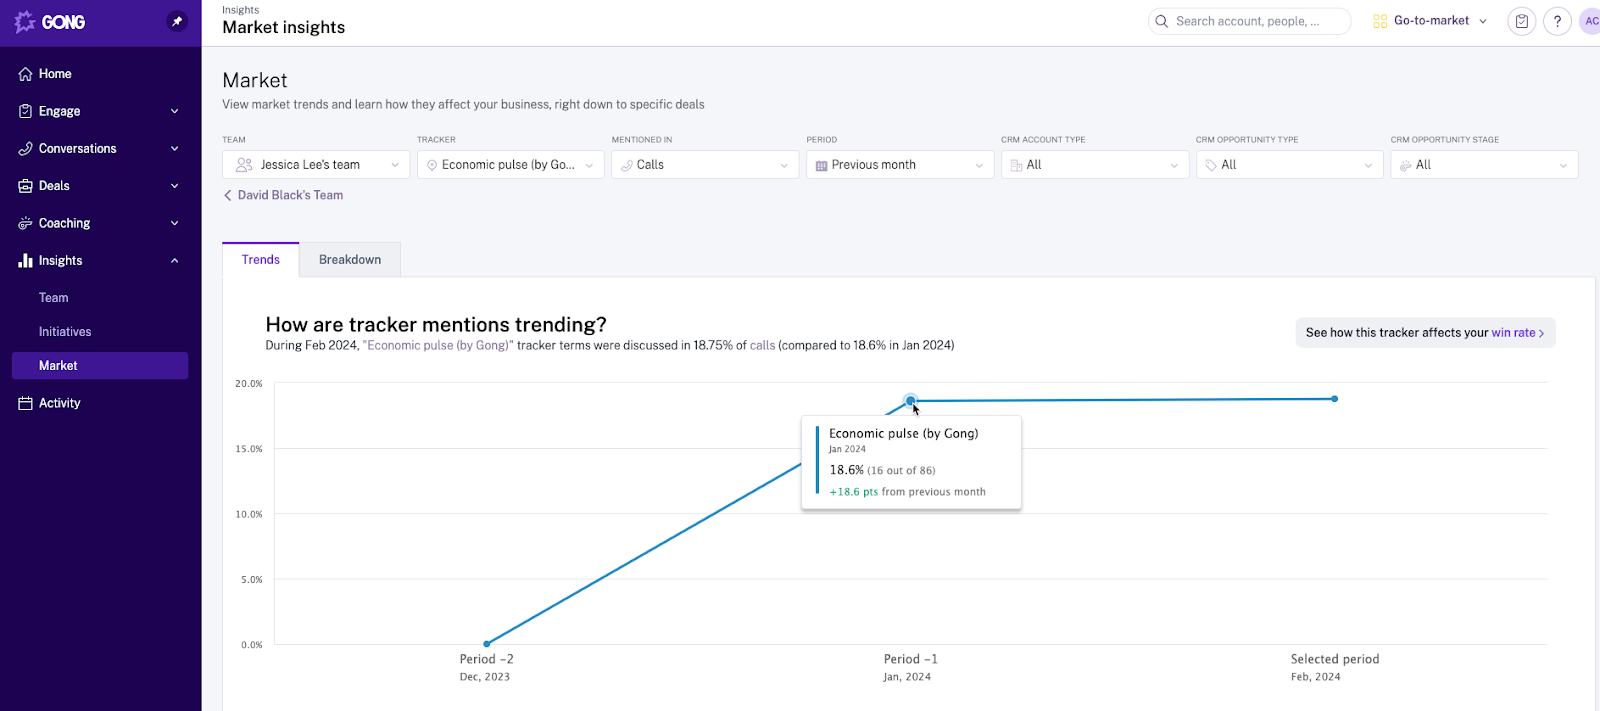
Task: Open the Go-to-market workspace dropdown
Action: click(x=1431, y=21)
